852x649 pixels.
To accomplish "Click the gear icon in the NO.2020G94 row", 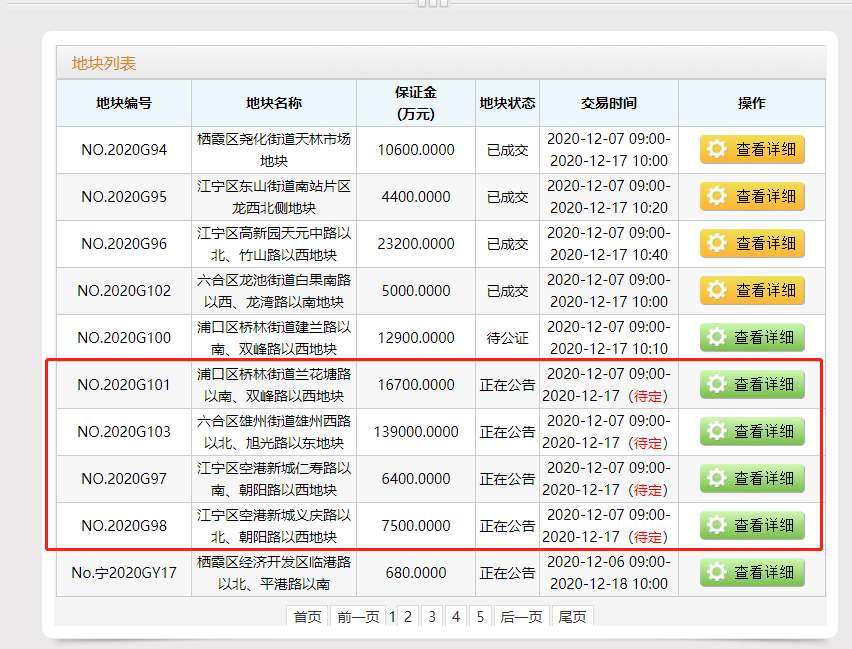I will [716, 150].
